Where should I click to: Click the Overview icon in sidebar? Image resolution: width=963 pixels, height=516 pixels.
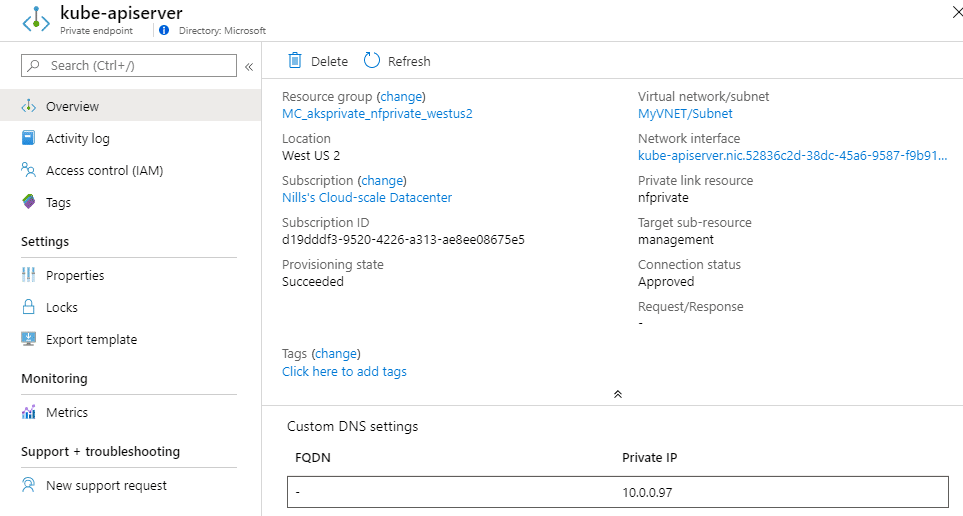[x=28, y=106]
